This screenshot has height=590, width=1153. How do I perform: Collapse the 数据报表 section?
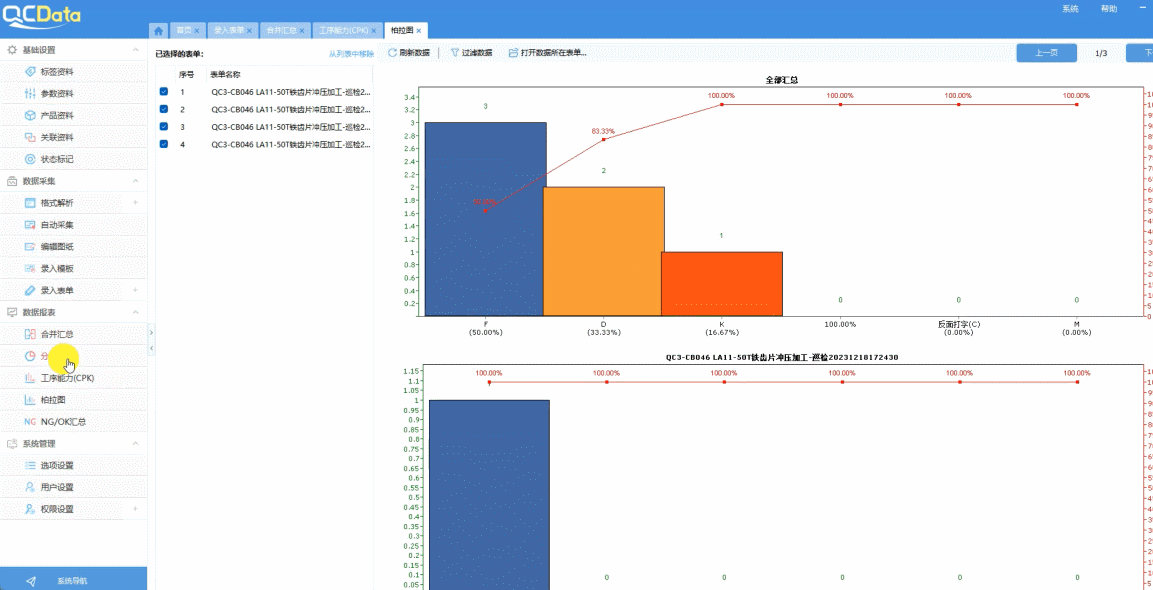135,312
